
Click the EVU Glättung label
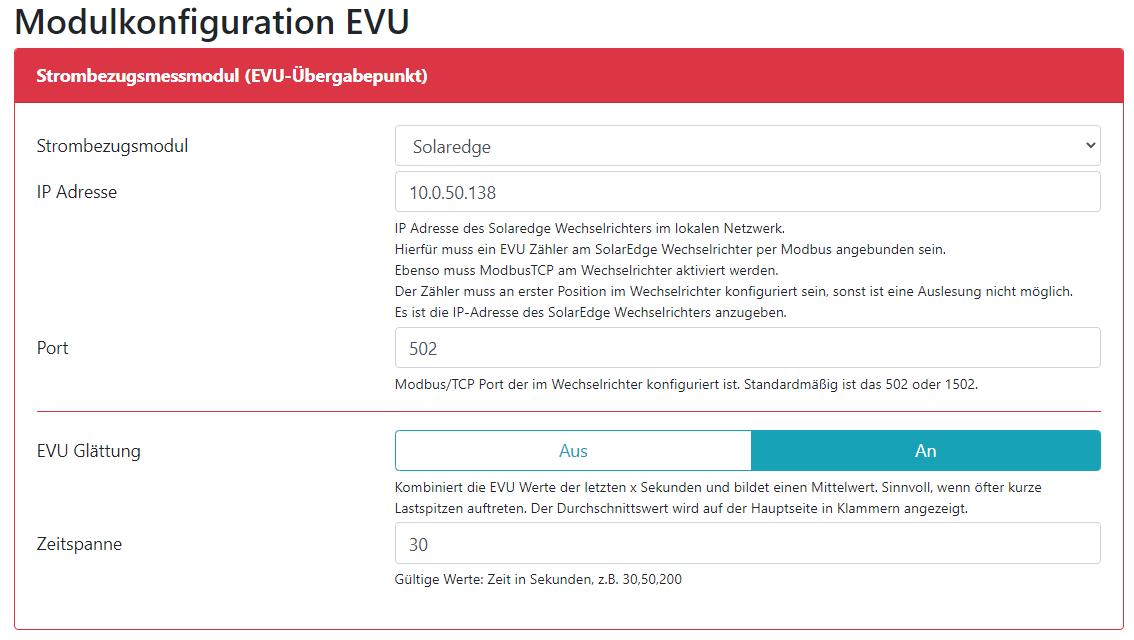tap(89, 451)
